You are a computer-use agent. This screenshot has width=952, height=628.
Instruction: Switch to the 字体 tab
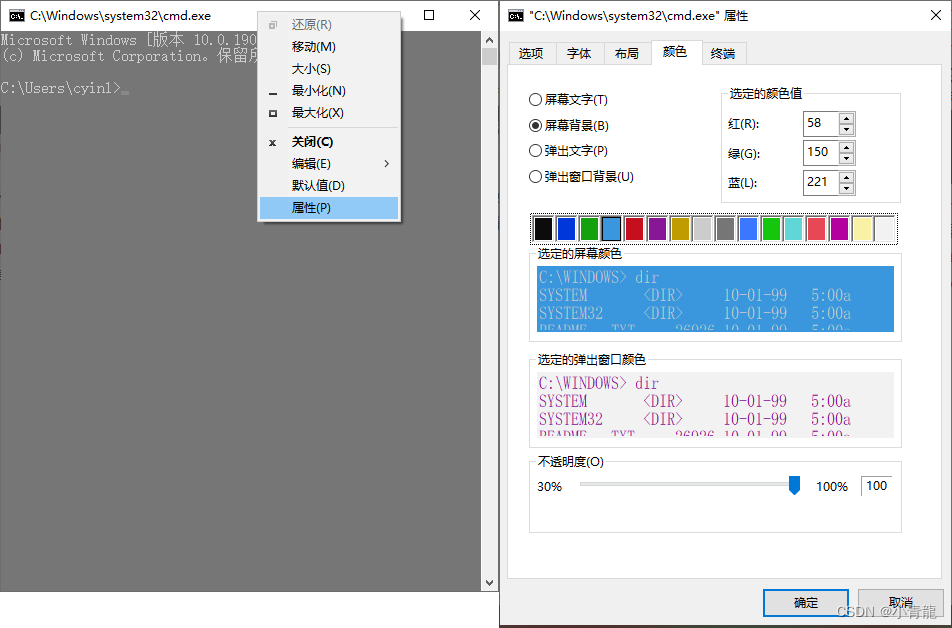coord(580,54)
